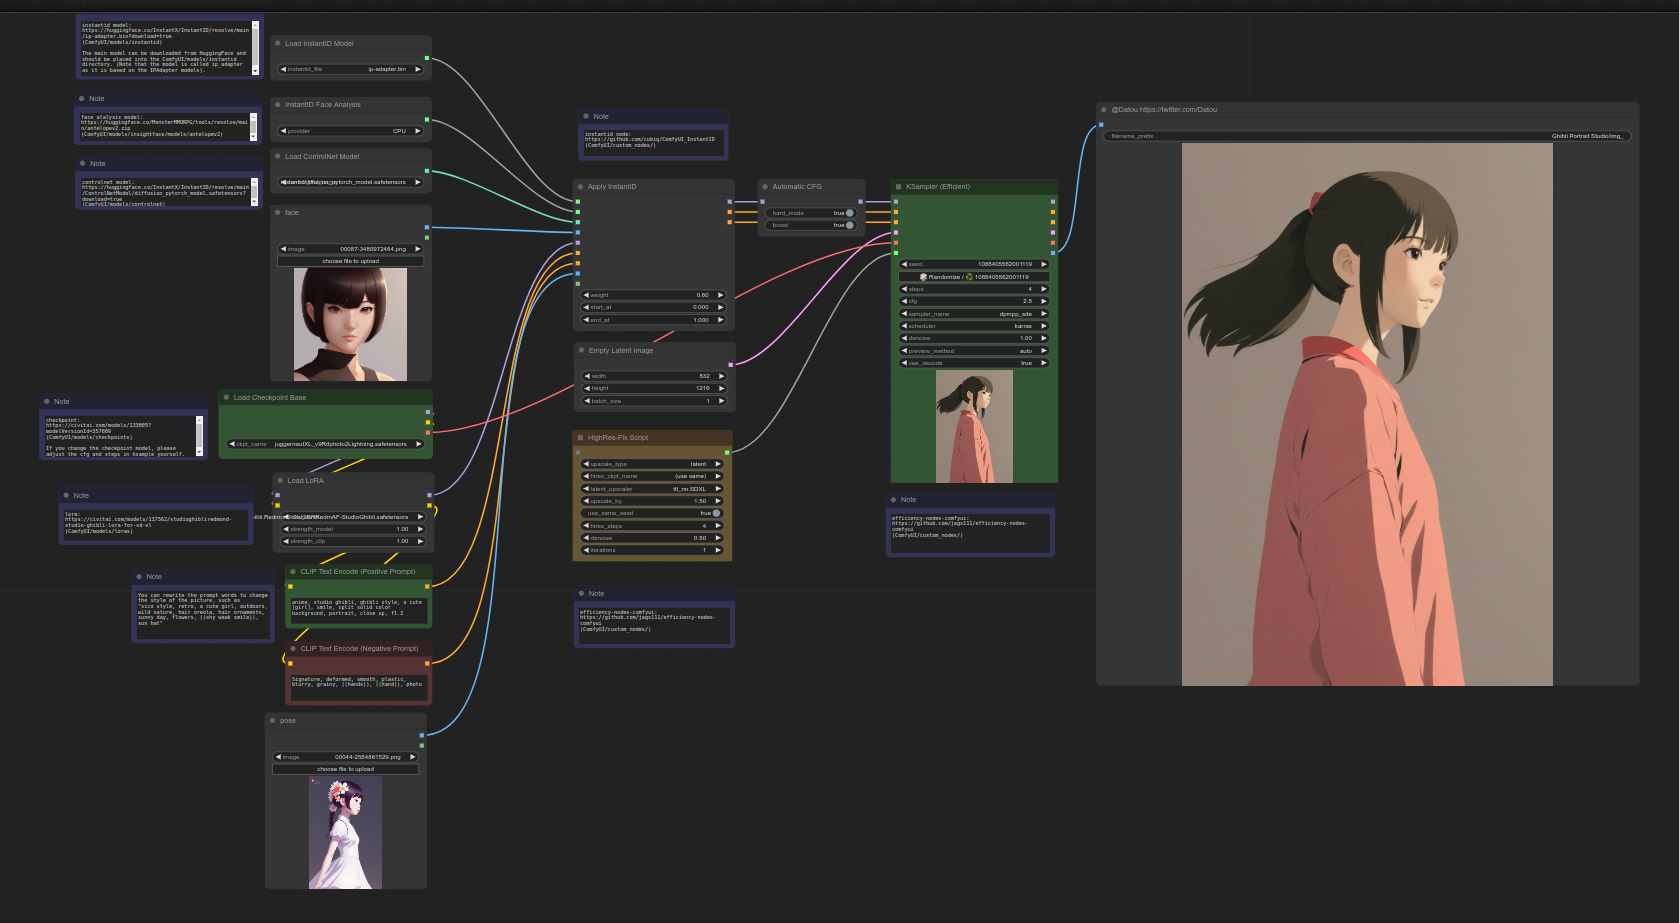Open the vae_decode dropdown set to true
The height and width of the screenshot is (923, 1679).
974,363
